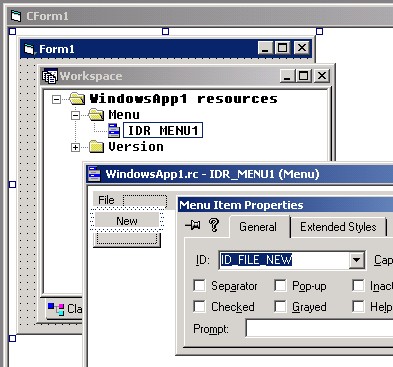Click the CForm1 title bar icon

pos(16,16)
